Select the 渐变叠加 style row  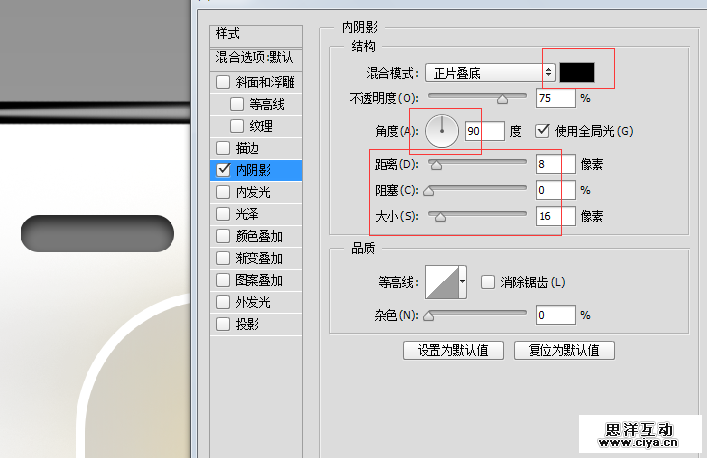pos(256,258)
